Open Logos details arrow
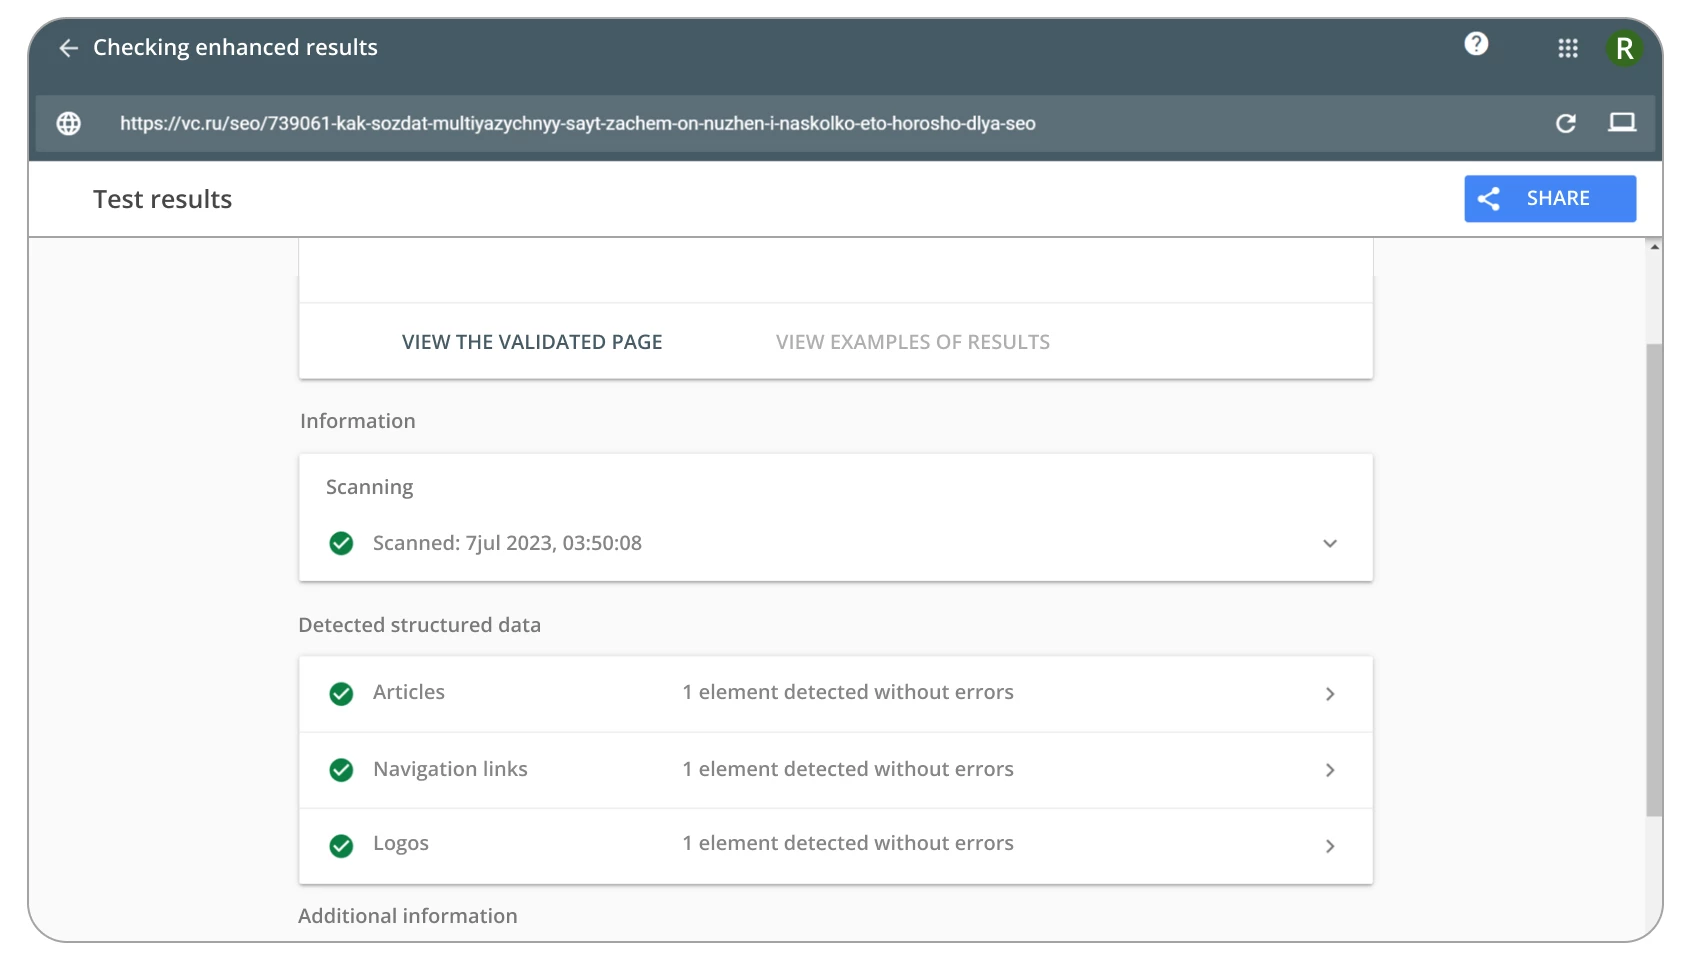This screenshot has width=1692, height=959. [1330, 846]
